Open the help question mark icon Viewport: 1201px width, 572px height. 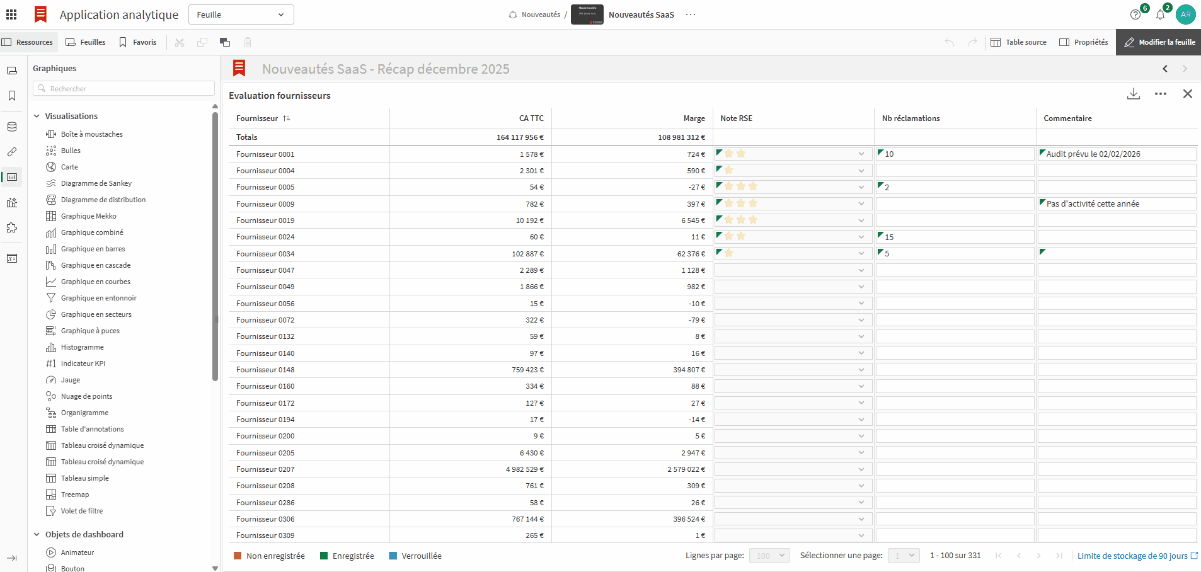pyautogui.click(x=1135, y=15)
